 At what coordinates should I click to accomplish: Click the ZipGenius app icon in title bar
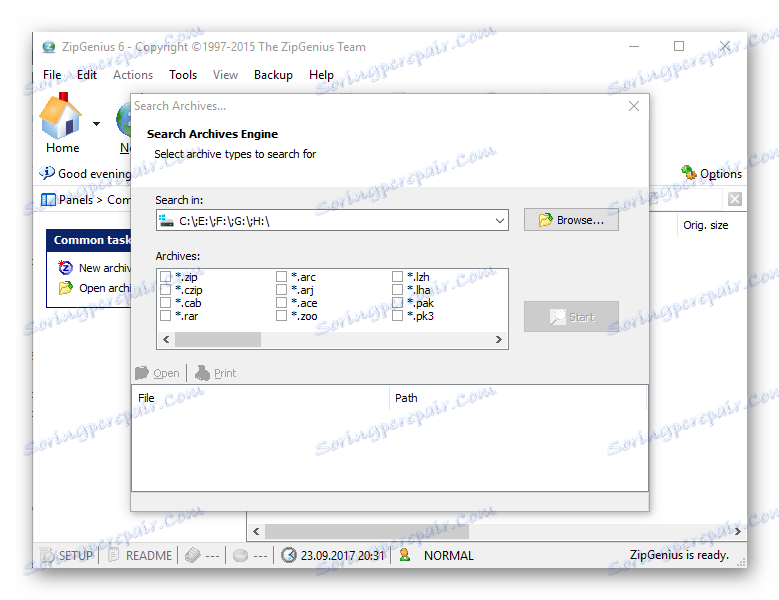(x=49, y=47)
